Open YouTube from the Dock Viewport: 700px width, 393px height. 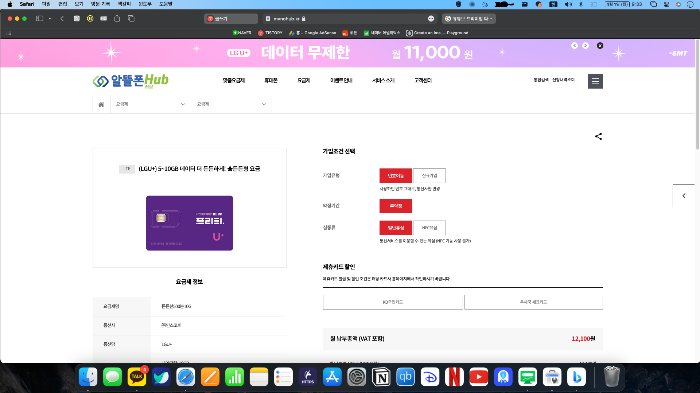[x=479, y=377]
